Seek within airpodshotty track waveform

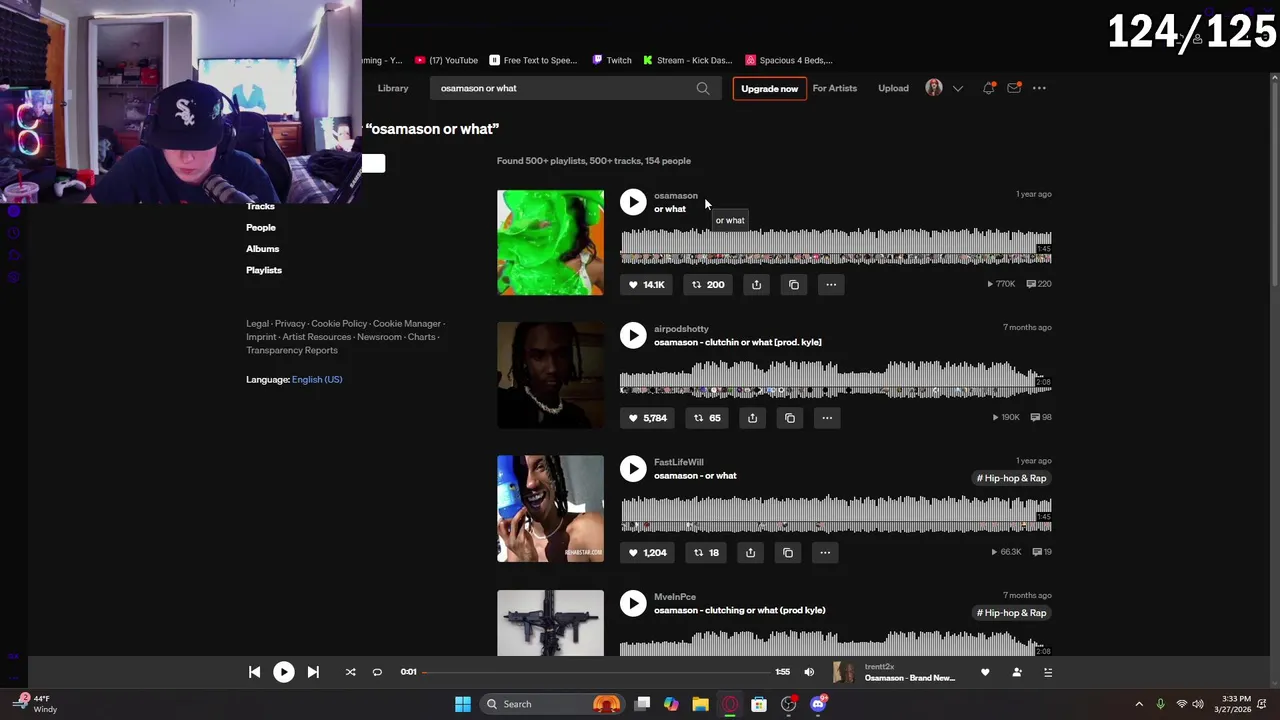pos(835,379)
